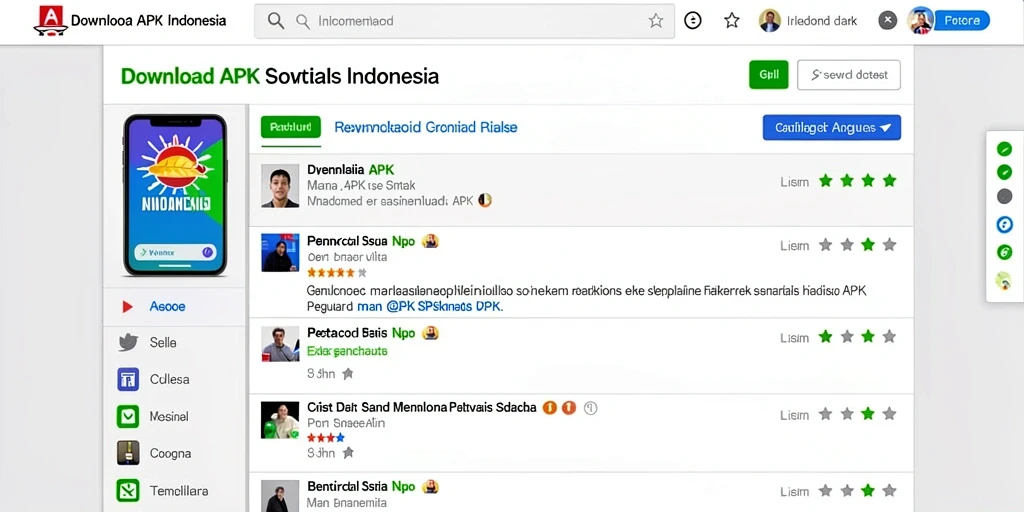The height and width of the screenshot is (512, 1024).
Task: Click the green Temdillara sidebar icon
Action: pyautogui.click(x=127, y=490)
